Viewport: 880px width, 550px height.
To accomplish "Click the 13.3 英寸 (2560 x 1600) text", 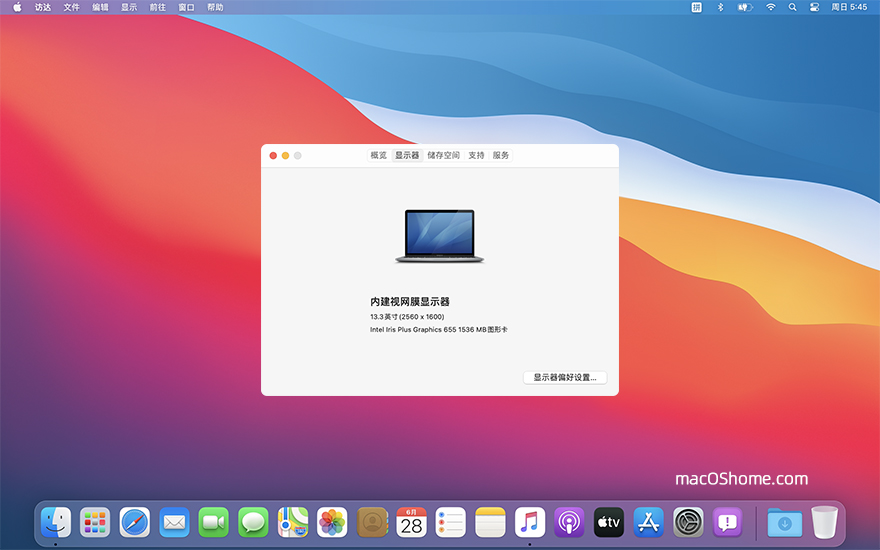I will tap(407, 317).
